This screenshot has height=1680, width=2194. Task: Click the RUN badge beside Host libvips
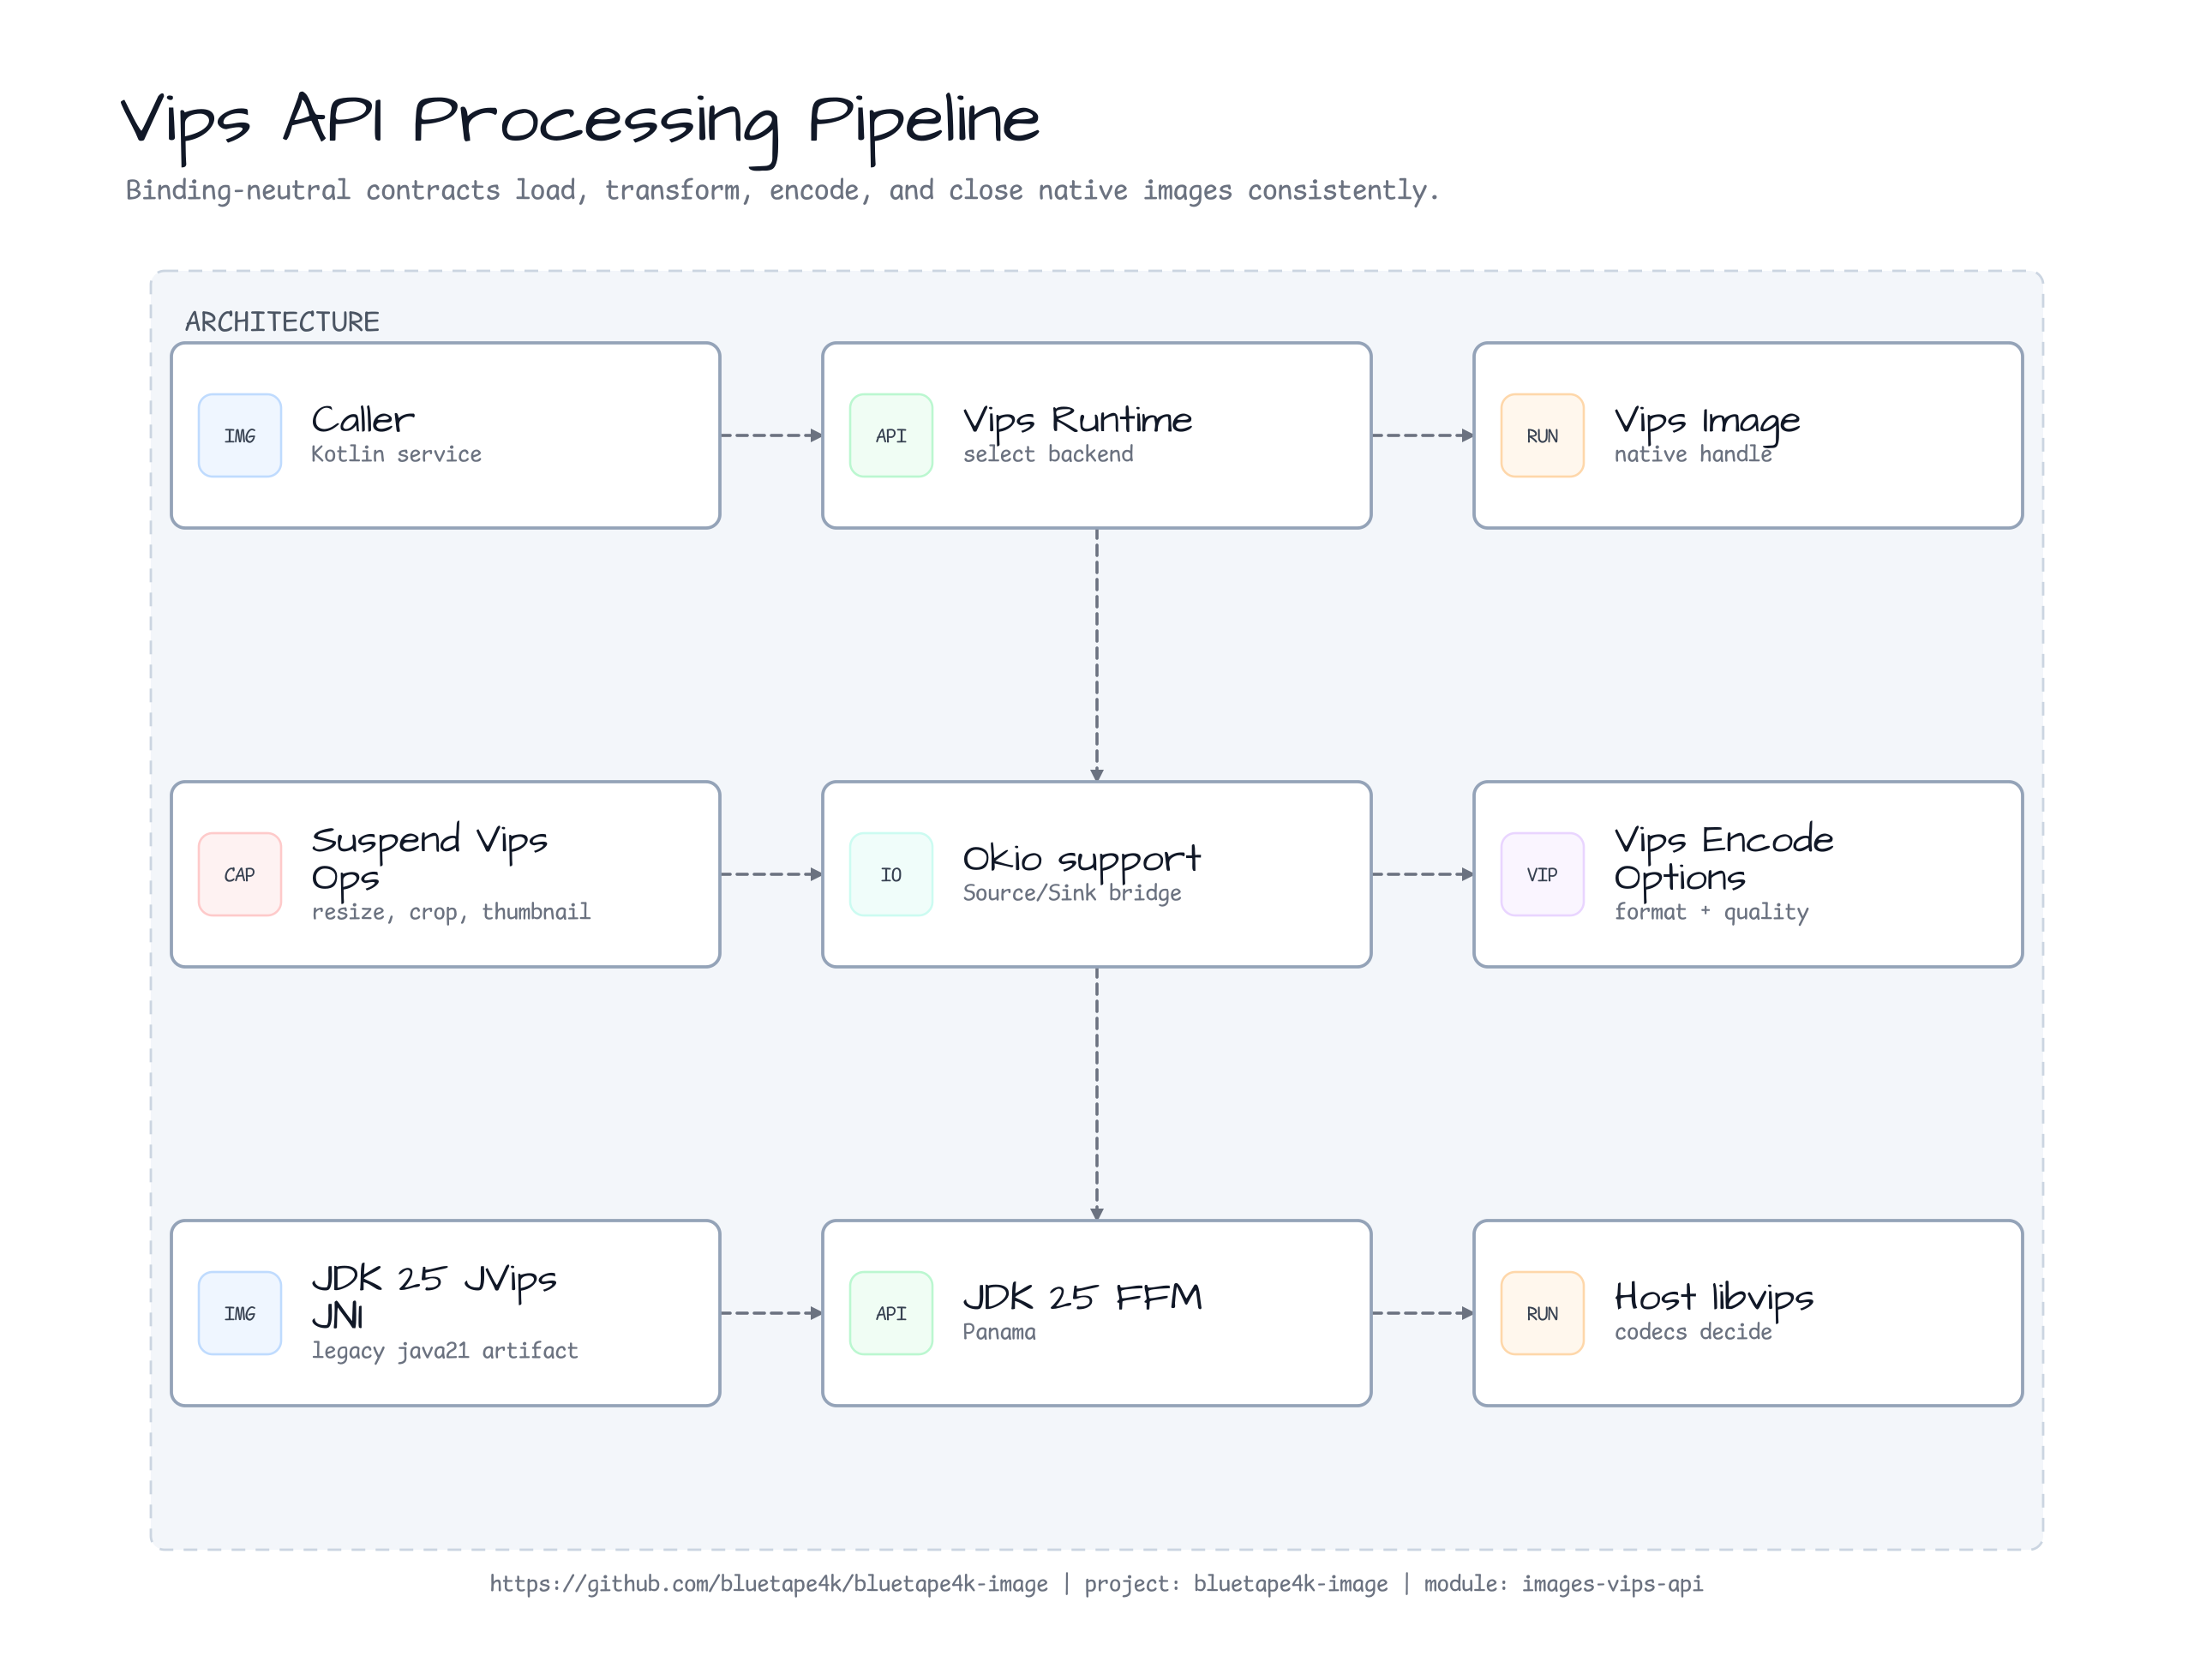point(1542,1313)
